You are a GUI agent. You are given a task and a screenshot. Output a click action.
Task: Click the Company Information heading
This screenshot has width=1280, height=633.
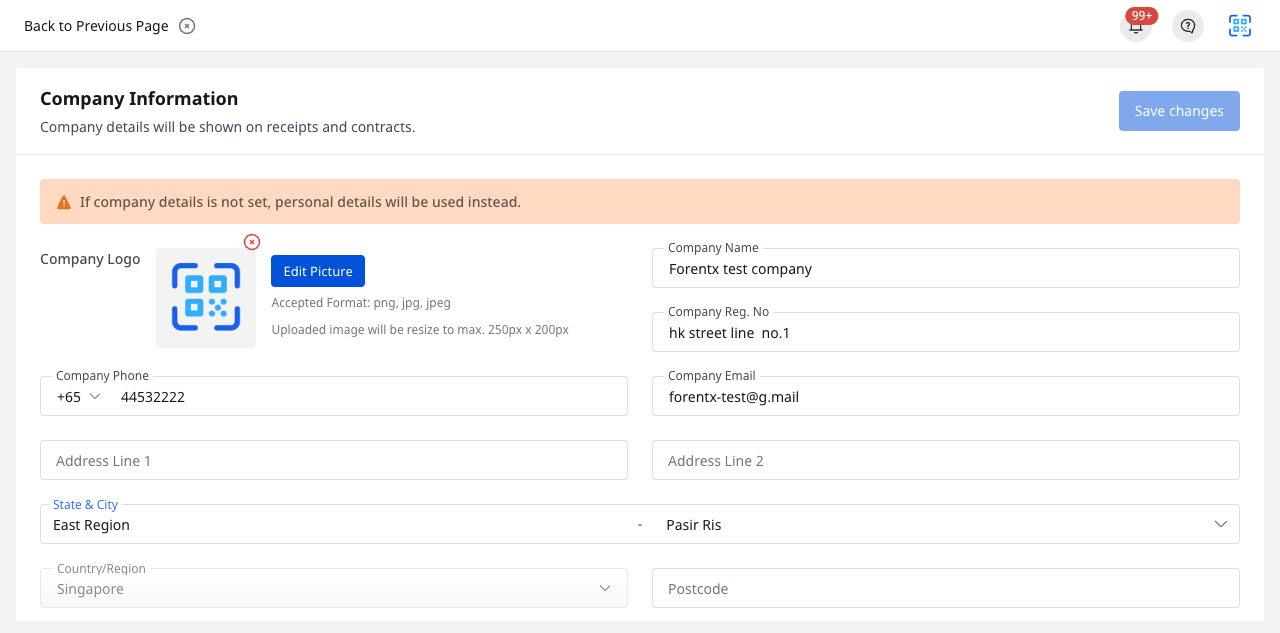click(139, 98)
